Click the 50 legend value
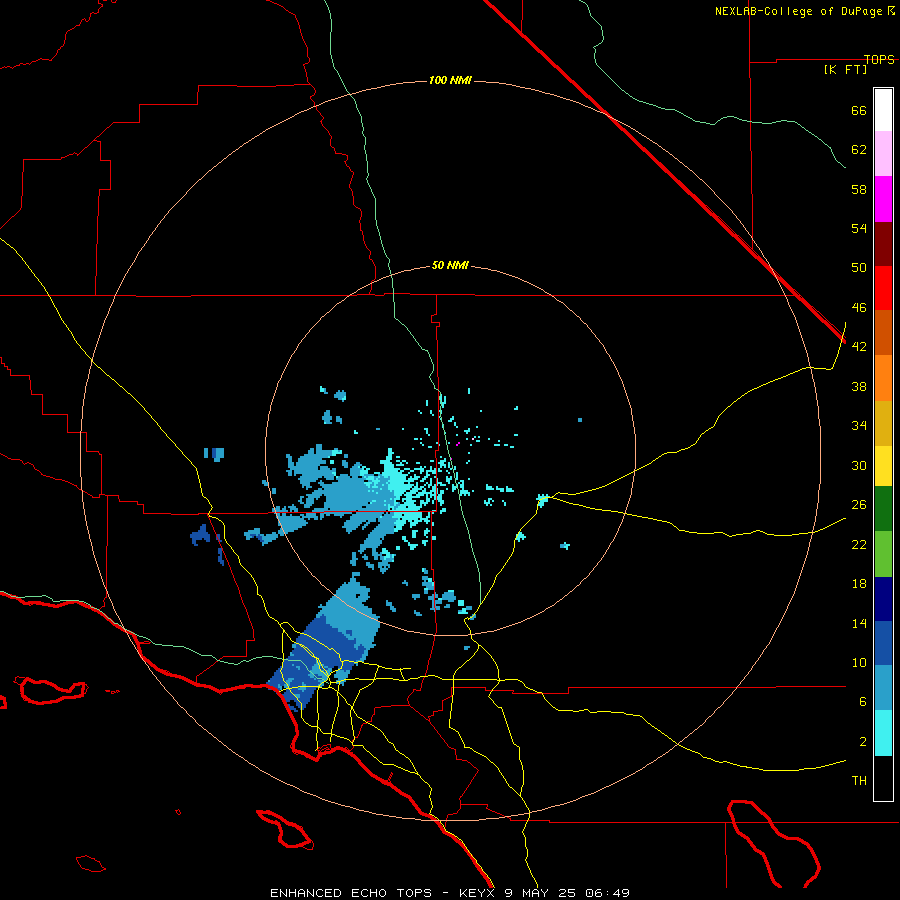 (859, 268)
